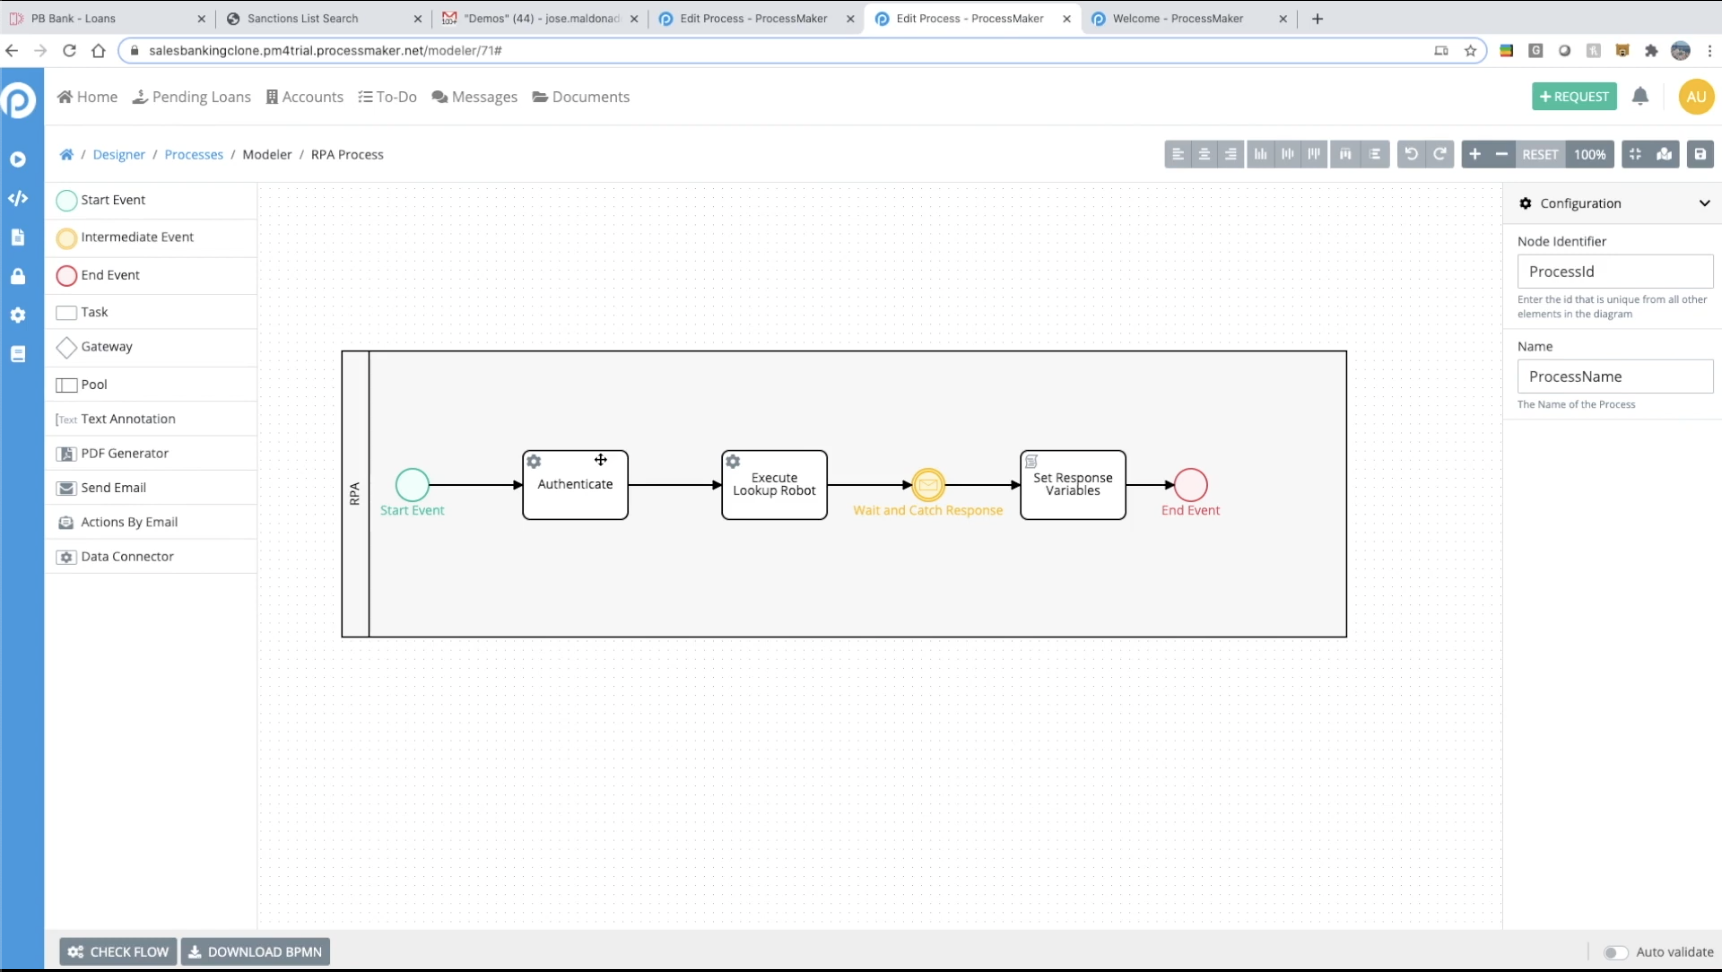Save the diagram with the save icon
Viewport: 1722px width, 972px height.
pos(1701,154)
